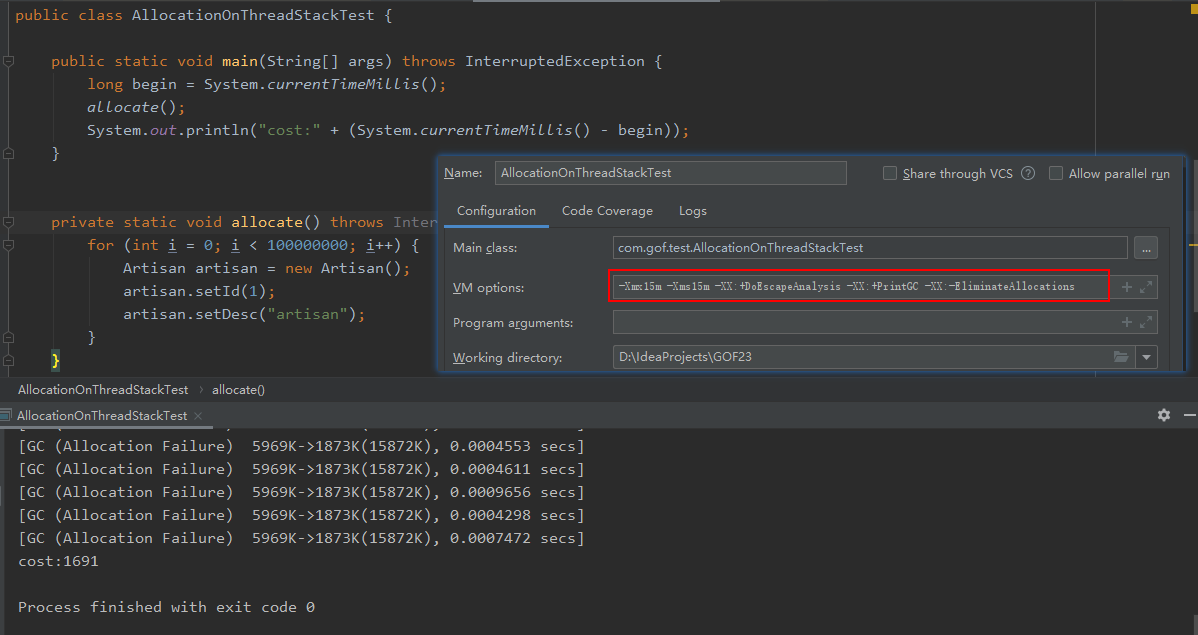This screenshot has width=1198, height=635.
Task: Switch to the Code Coverage tab
Action: coord(607,211)
